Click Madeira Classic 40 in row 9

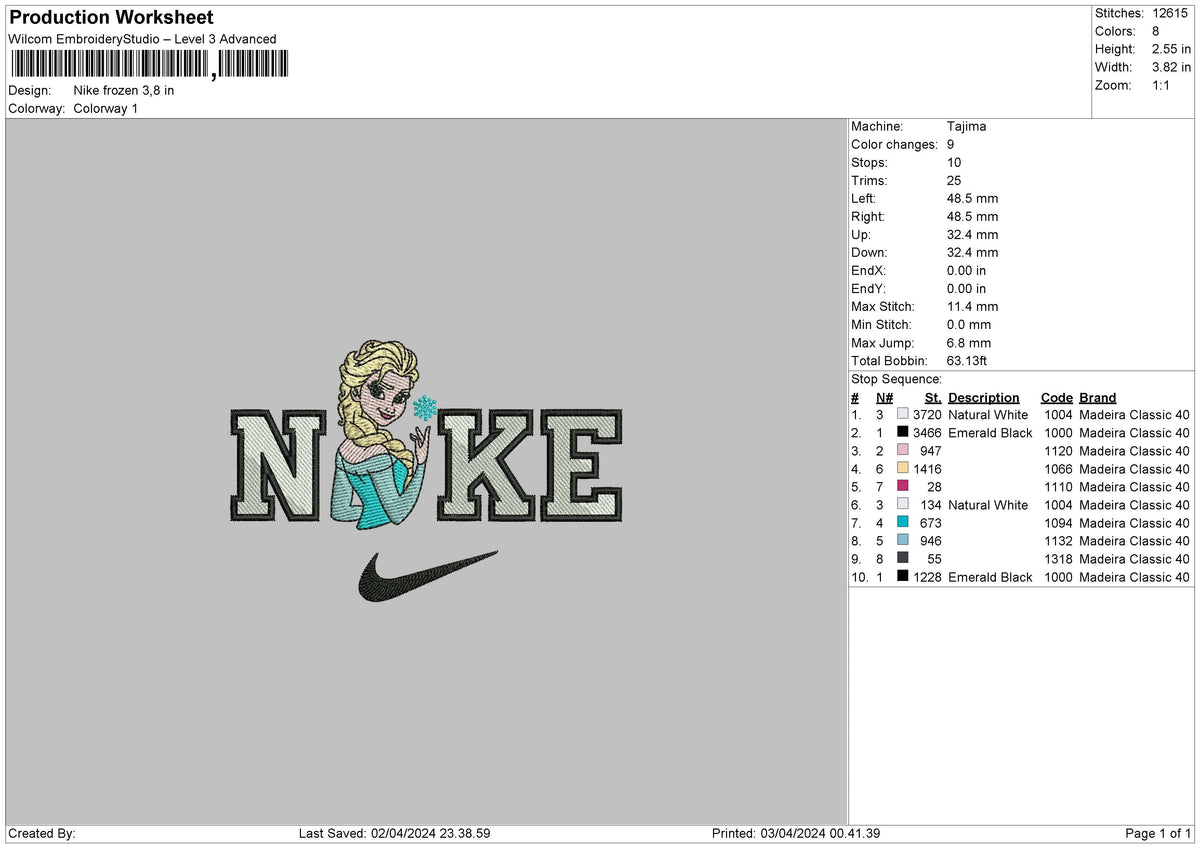coord(1135,559)
